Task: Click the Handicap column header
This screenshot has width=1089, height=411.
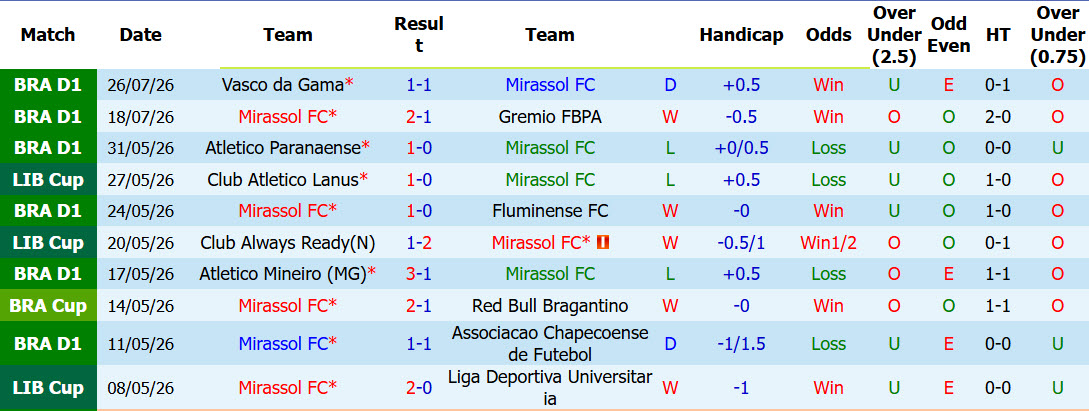Action: (741, 35)
